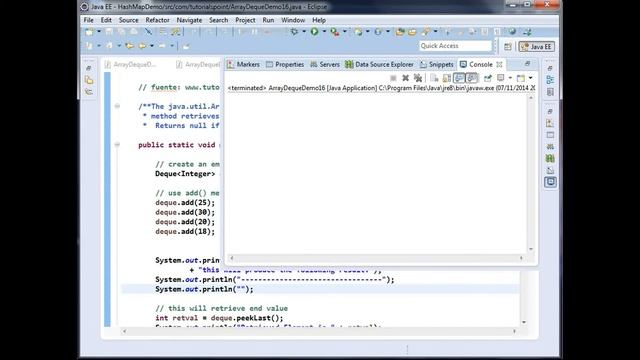Minimize the Console view panel

coord(527,64)
